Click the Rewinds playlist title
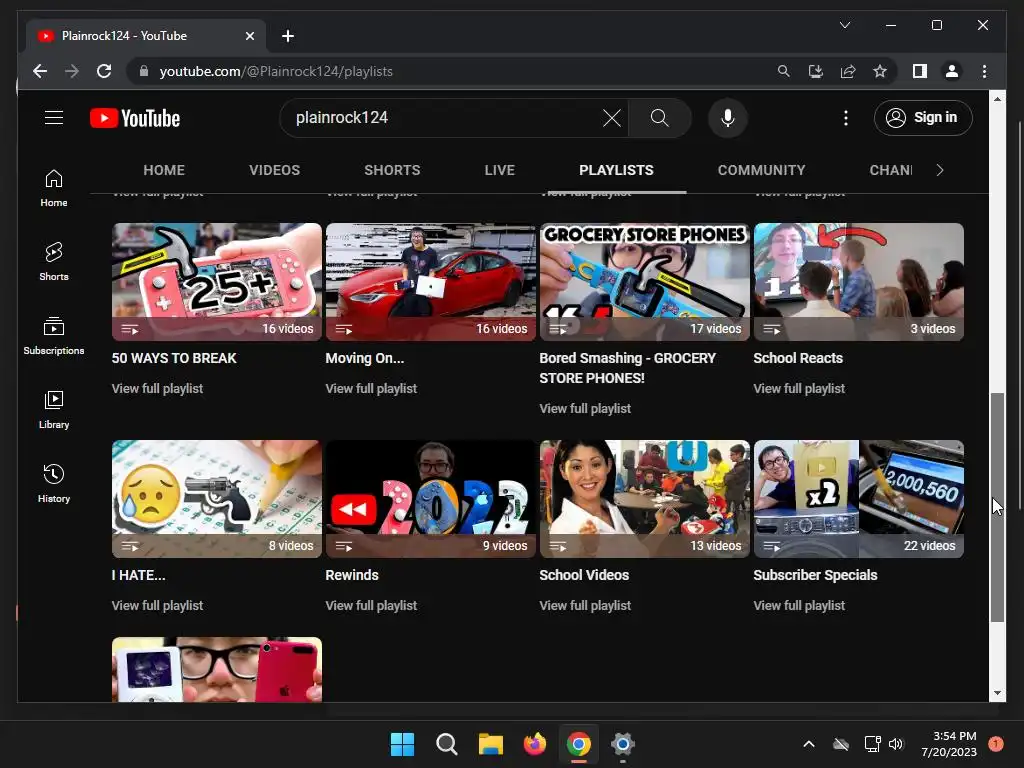Screen dimensions: 1024x768 coord(352,575)
